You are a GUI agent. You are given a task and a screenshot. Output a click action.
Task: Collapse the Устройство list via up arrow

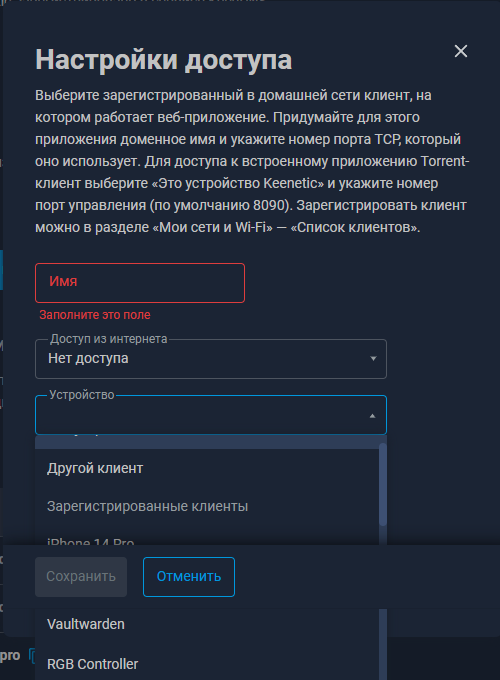[x=373, y=416]
